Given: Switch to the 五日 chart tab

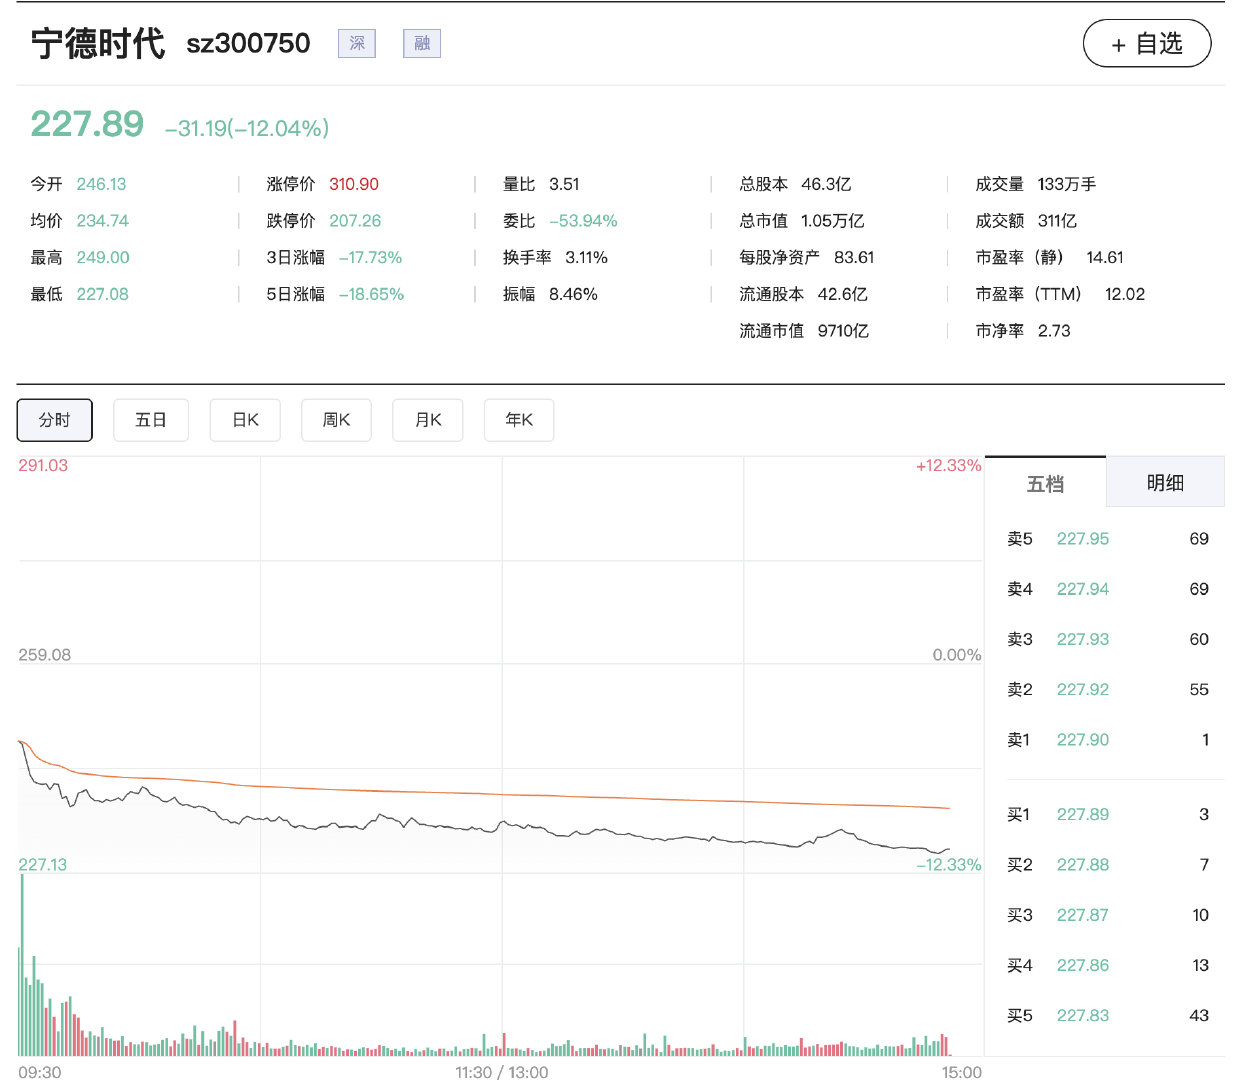Looking at the screenshot, I should click(x=151, y=420).
